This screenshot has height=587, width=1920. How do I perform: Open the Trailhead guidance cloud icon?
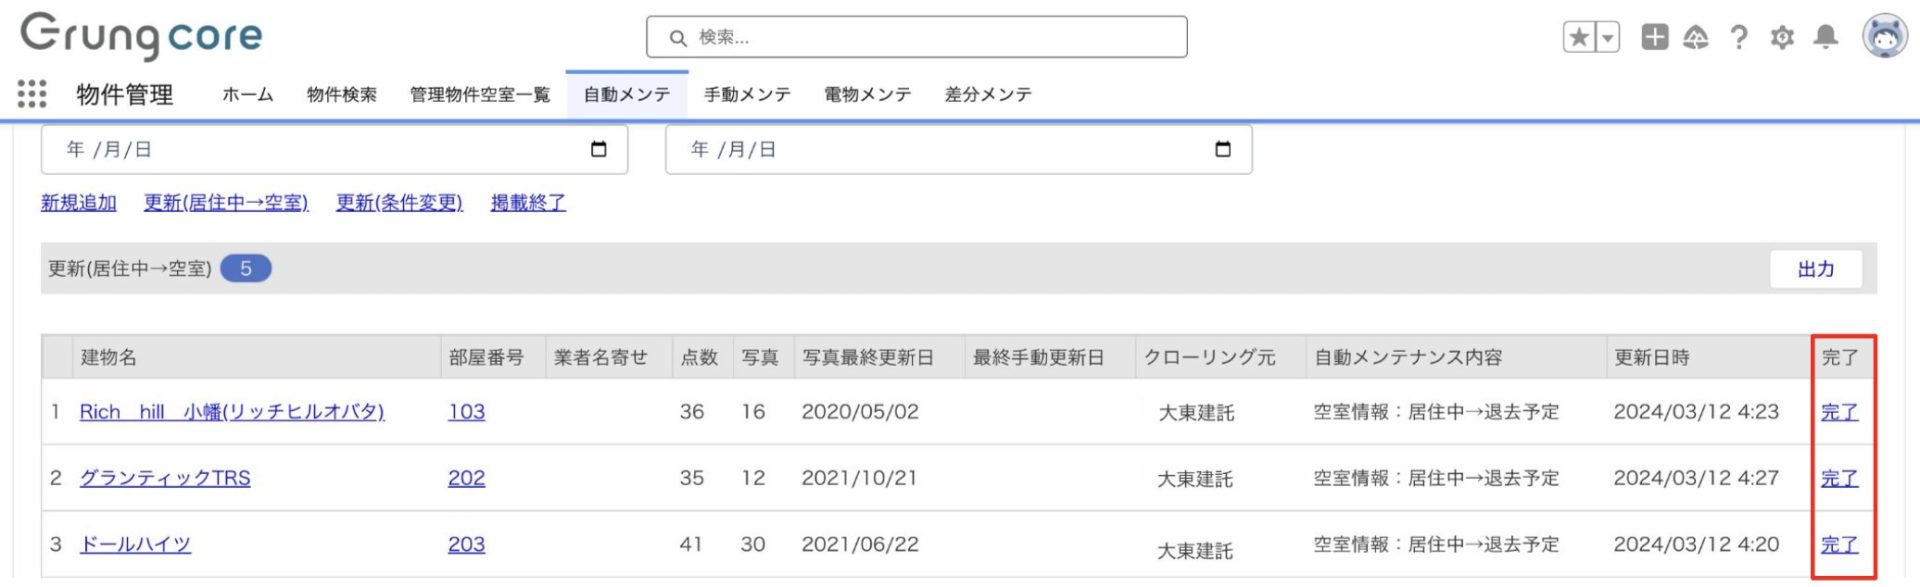click(1696, 38)
